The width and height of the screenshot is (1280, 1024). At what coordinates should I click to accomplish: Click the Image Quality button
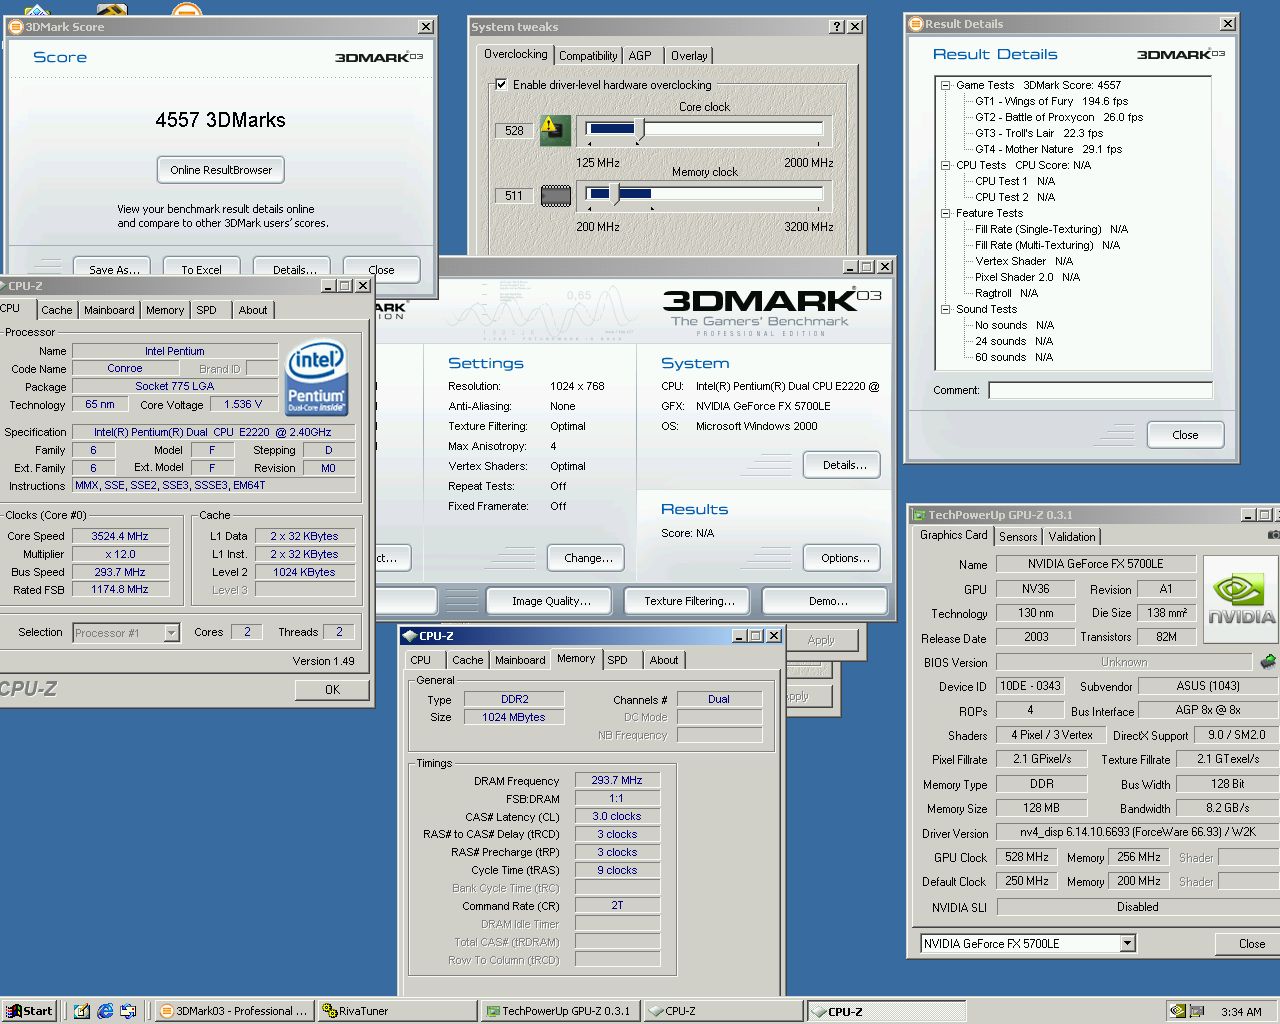click(551, 601)
